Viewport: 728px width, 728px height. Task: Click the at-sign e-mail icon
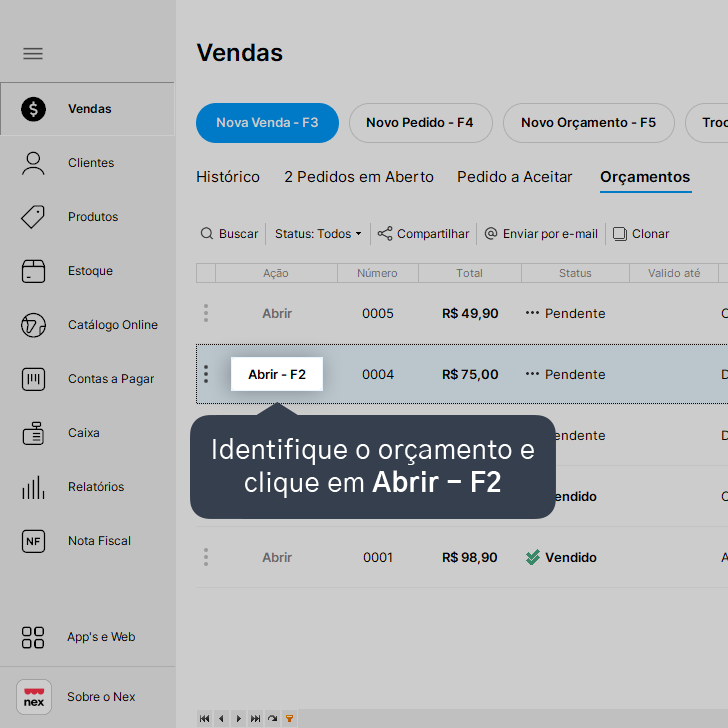491,233
